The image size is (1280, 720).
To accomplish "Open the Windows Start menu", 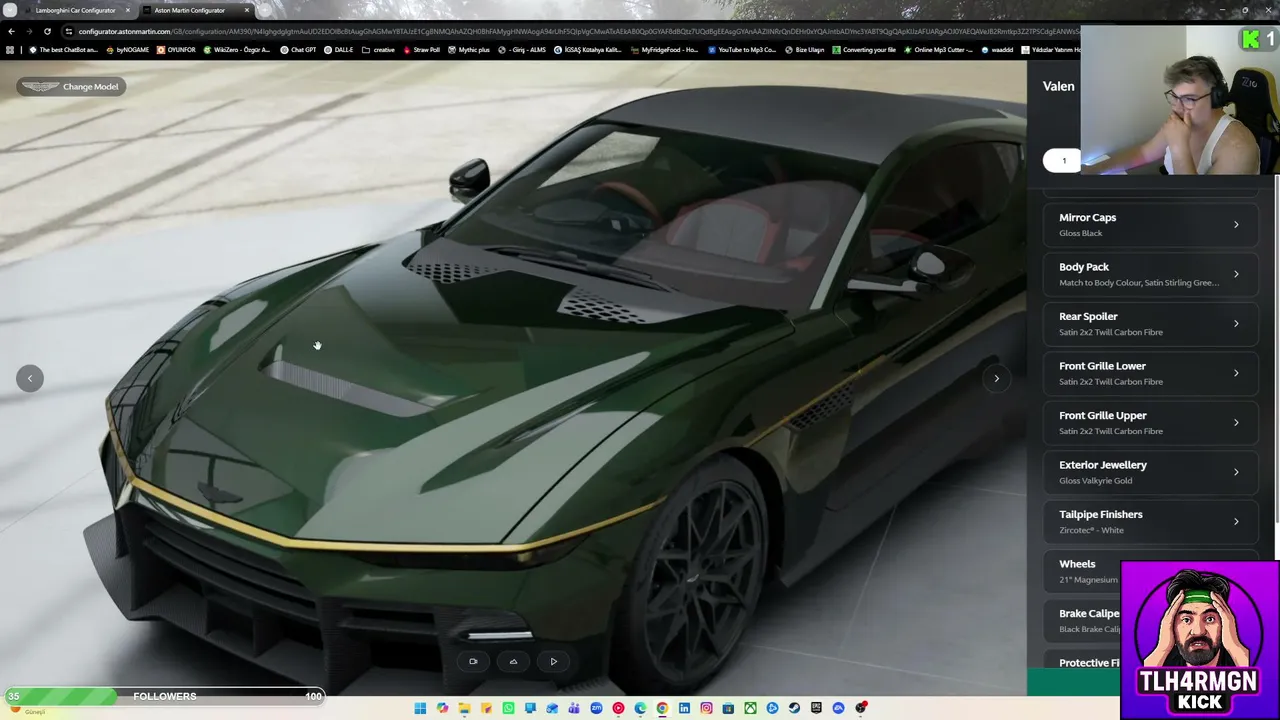I will pyautogui.click(x=420, y=708).
